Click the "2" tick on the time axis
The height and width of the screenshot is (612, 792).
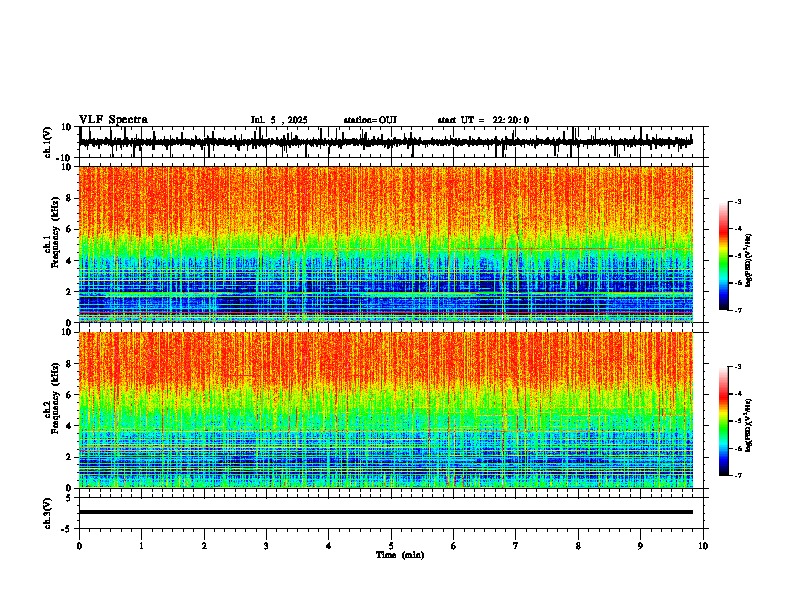[204, 546]
